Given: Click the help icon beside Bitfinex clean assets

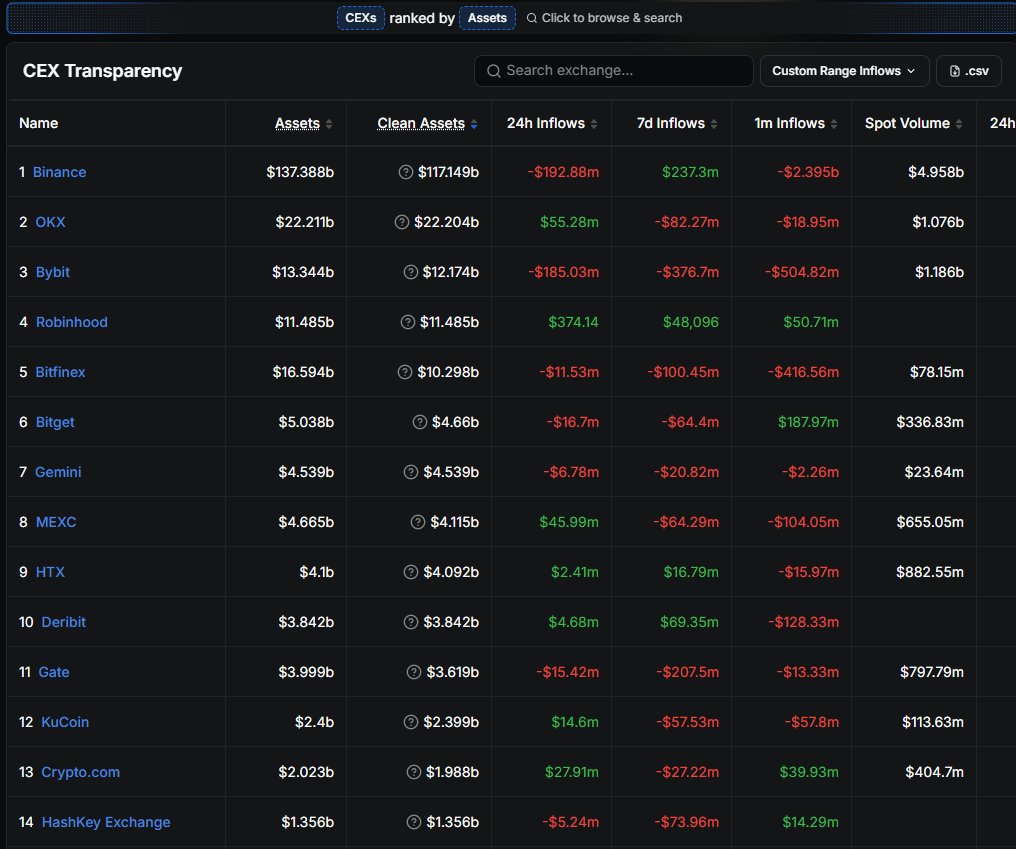Looking at the screenshot, I should [405, 371].
